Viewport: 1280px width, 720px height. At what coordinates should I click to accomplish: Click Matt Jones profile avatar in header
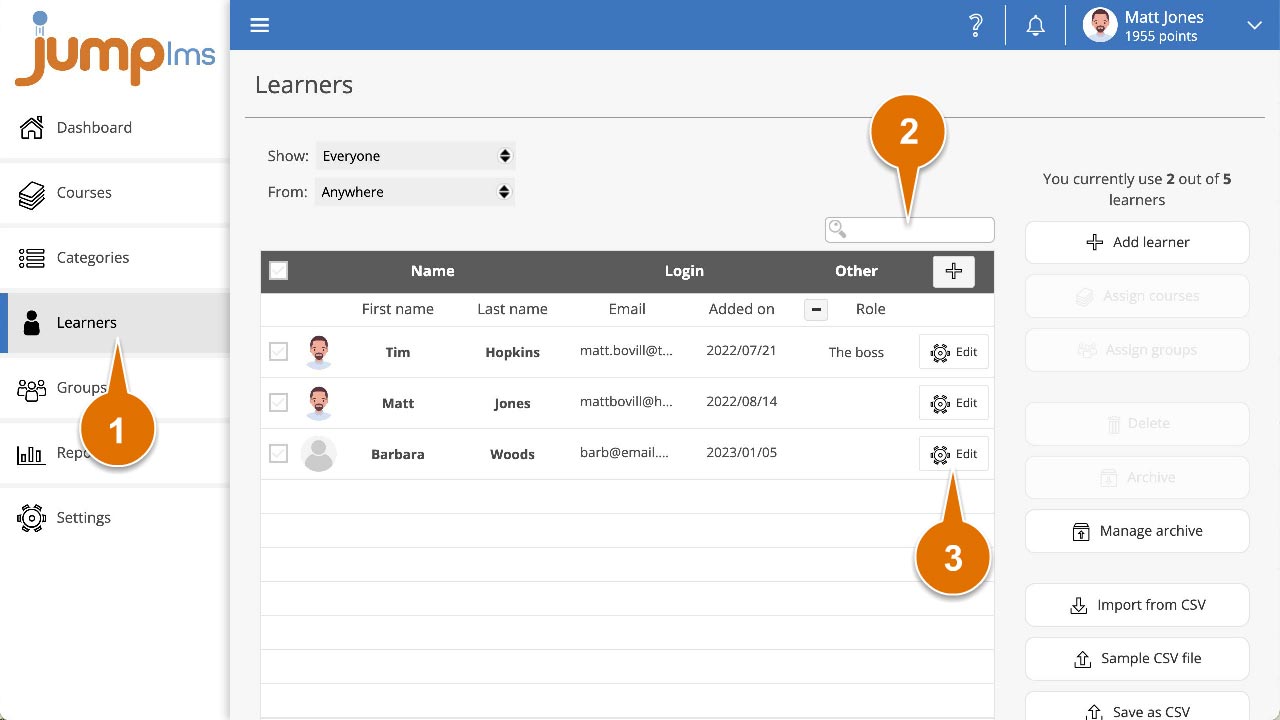click(x=1100, y=26)
